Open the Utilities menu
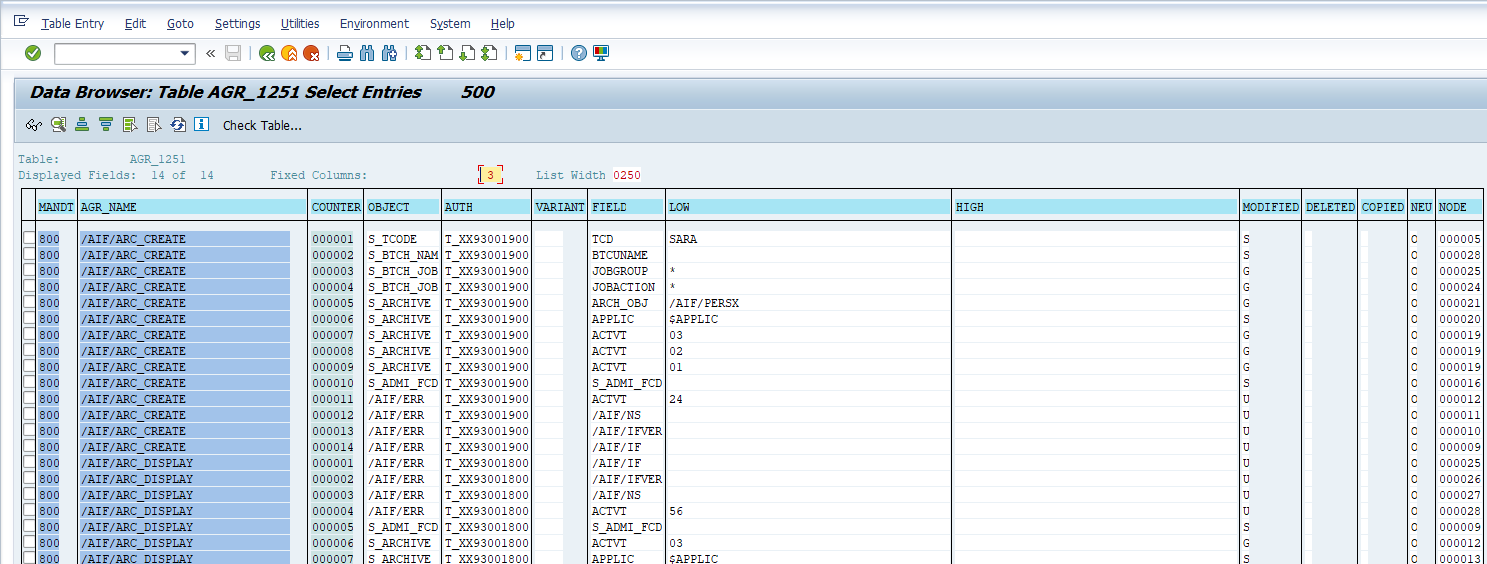Image resolution: width=1487 pixels, height=564 pixels. [x=300, y=23]
